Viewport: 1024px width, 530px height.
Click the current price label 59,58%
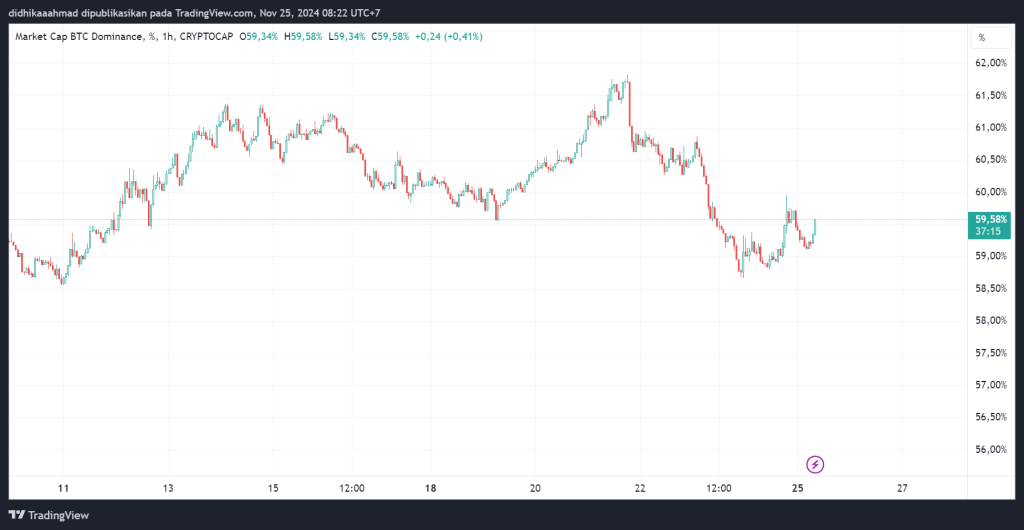tap(991, 219)
